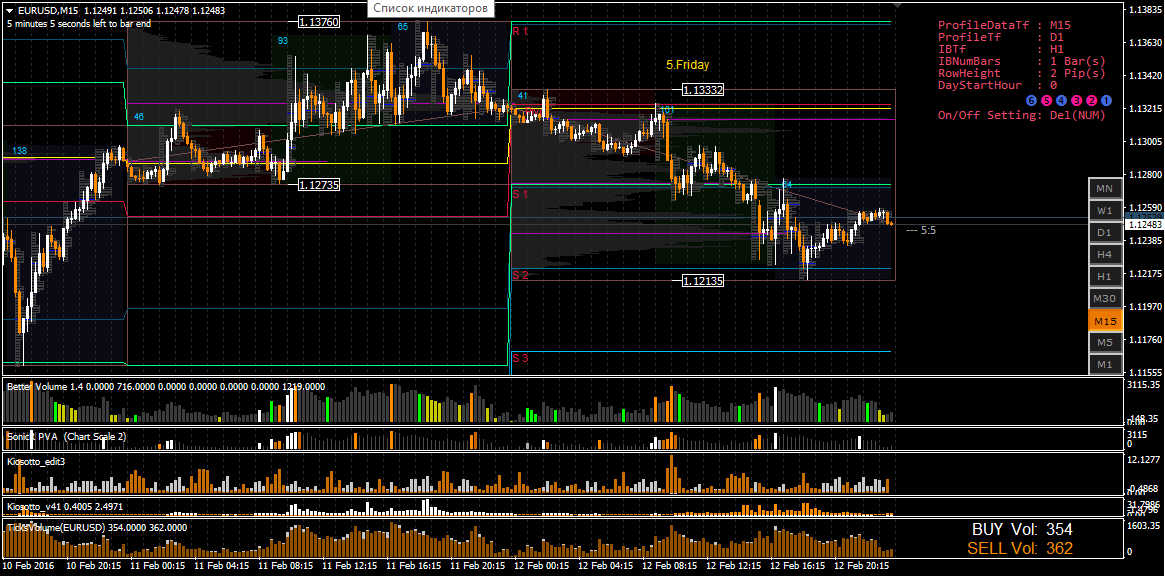This screenshot has height=576, width=1165.
Task: Click the blue circle numbered 1
Action: 1106,100
